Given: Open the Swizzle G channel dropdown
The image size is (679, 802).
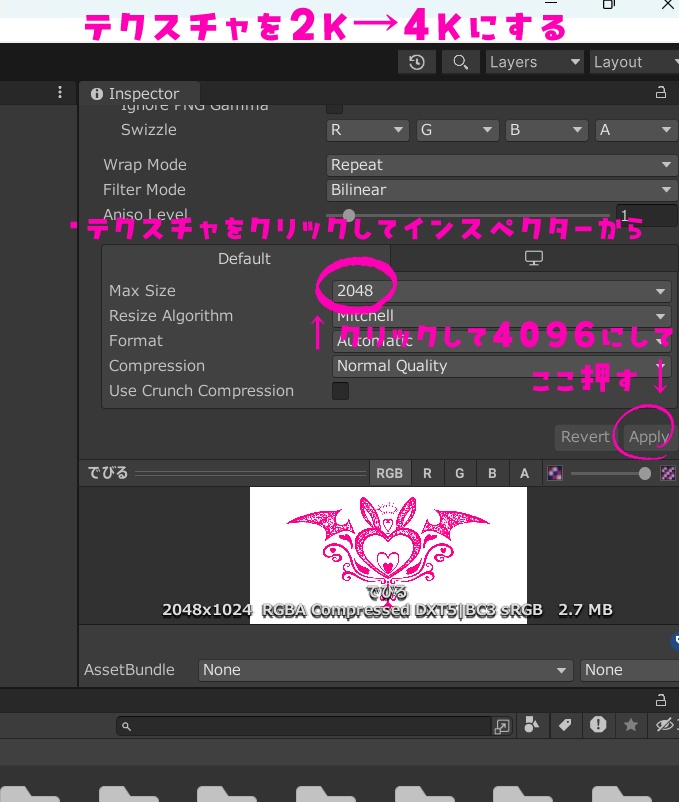Looking at the screenshot, I should tap(457, 130).
